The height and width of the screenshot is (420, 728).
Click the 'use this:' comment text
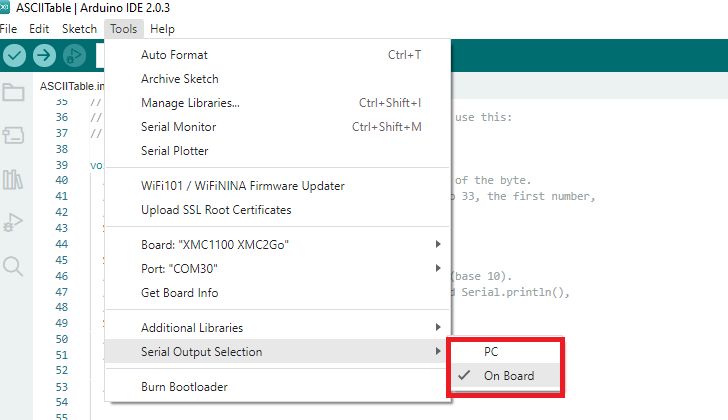[483, 117]
